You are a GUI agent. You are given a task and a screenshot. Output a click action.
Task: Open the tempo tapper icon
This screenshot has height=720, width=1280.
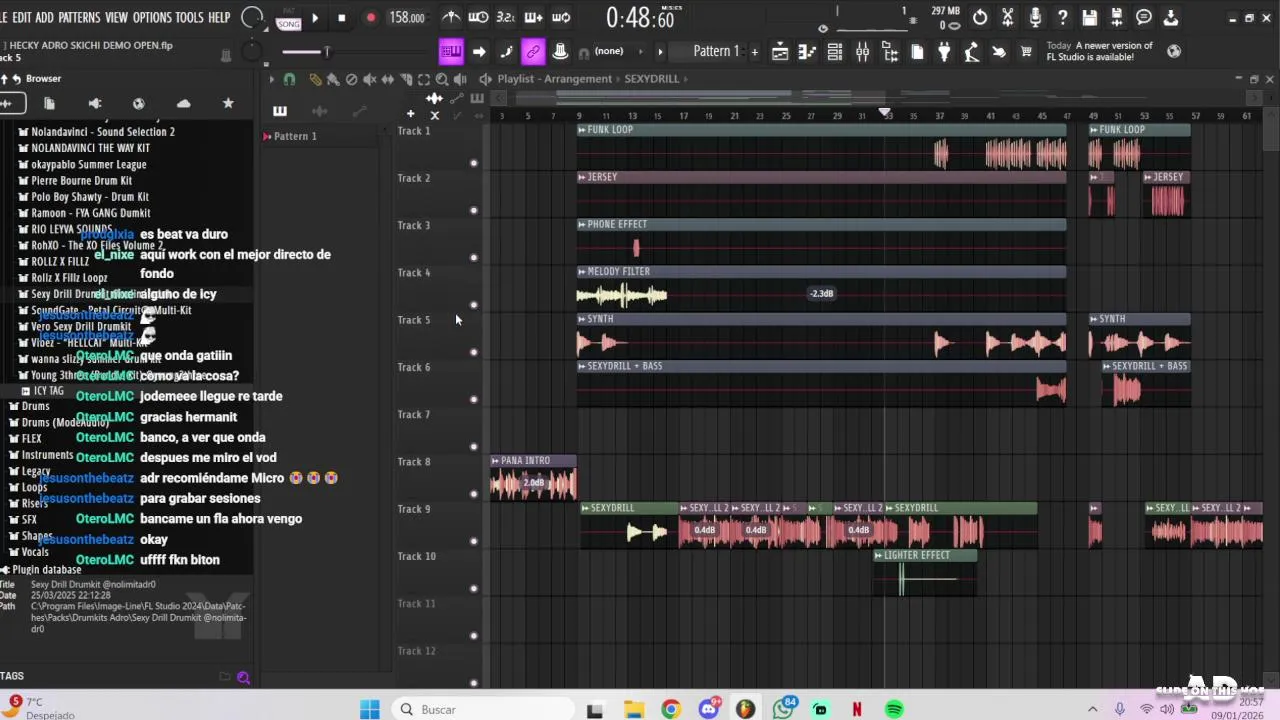click(971, 52)
